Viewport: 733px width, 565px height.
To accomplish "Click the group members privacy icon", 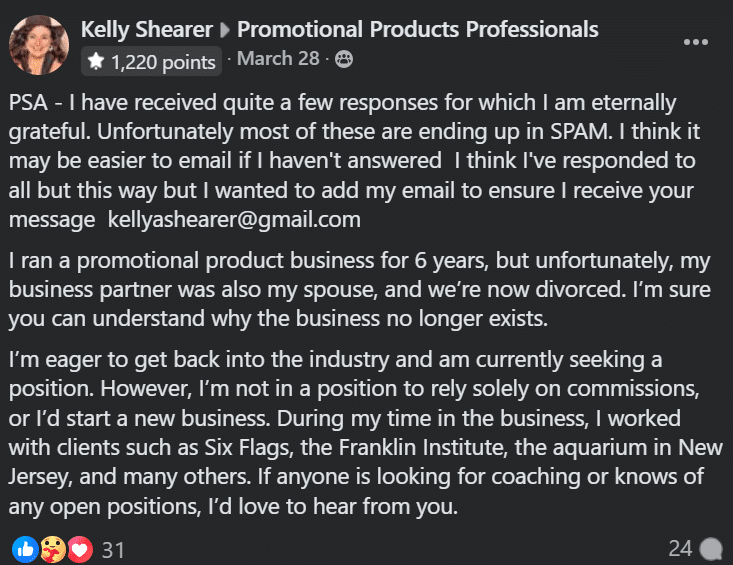I will [x=344, y=59].
